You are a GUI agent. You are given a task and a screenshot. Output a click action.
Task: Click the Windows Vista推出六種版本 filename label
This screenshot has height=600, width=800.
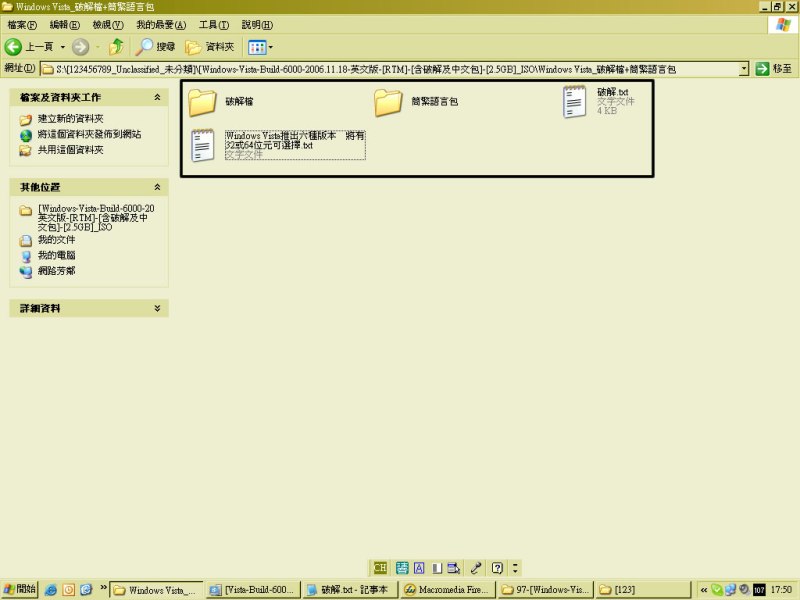(295, 140)
